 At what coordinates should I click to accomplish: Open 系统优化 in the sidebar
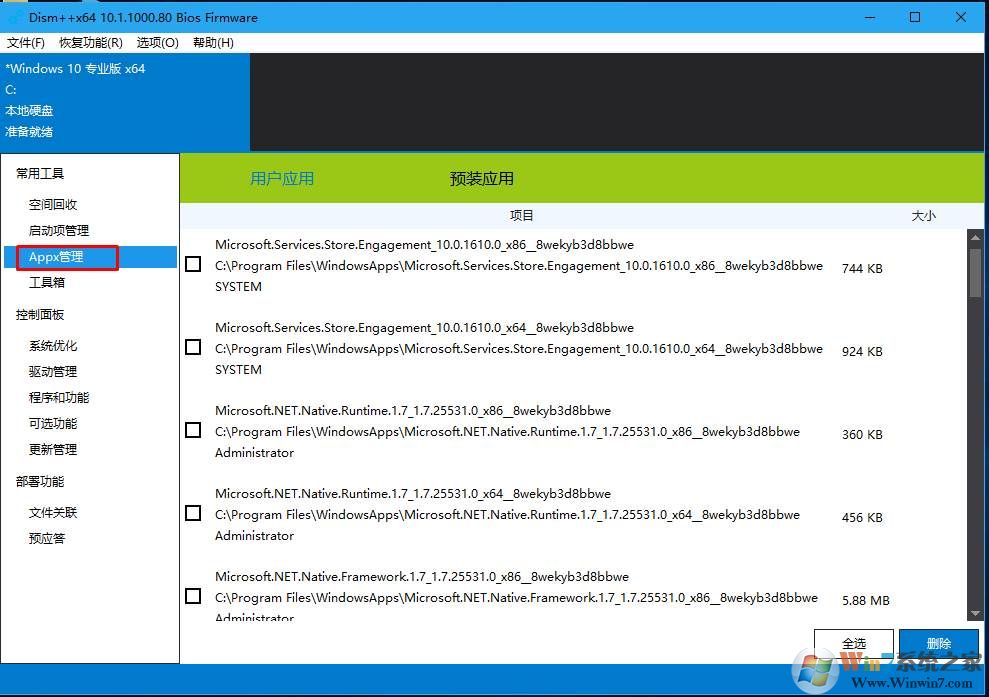coord(53,346)
